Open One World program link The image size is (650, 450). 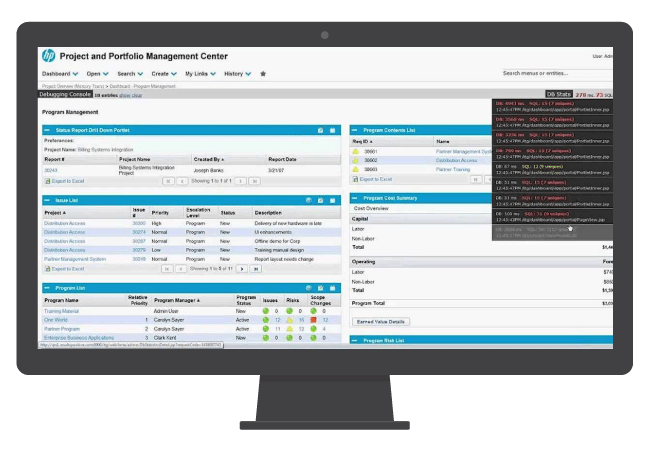point(56,320)
